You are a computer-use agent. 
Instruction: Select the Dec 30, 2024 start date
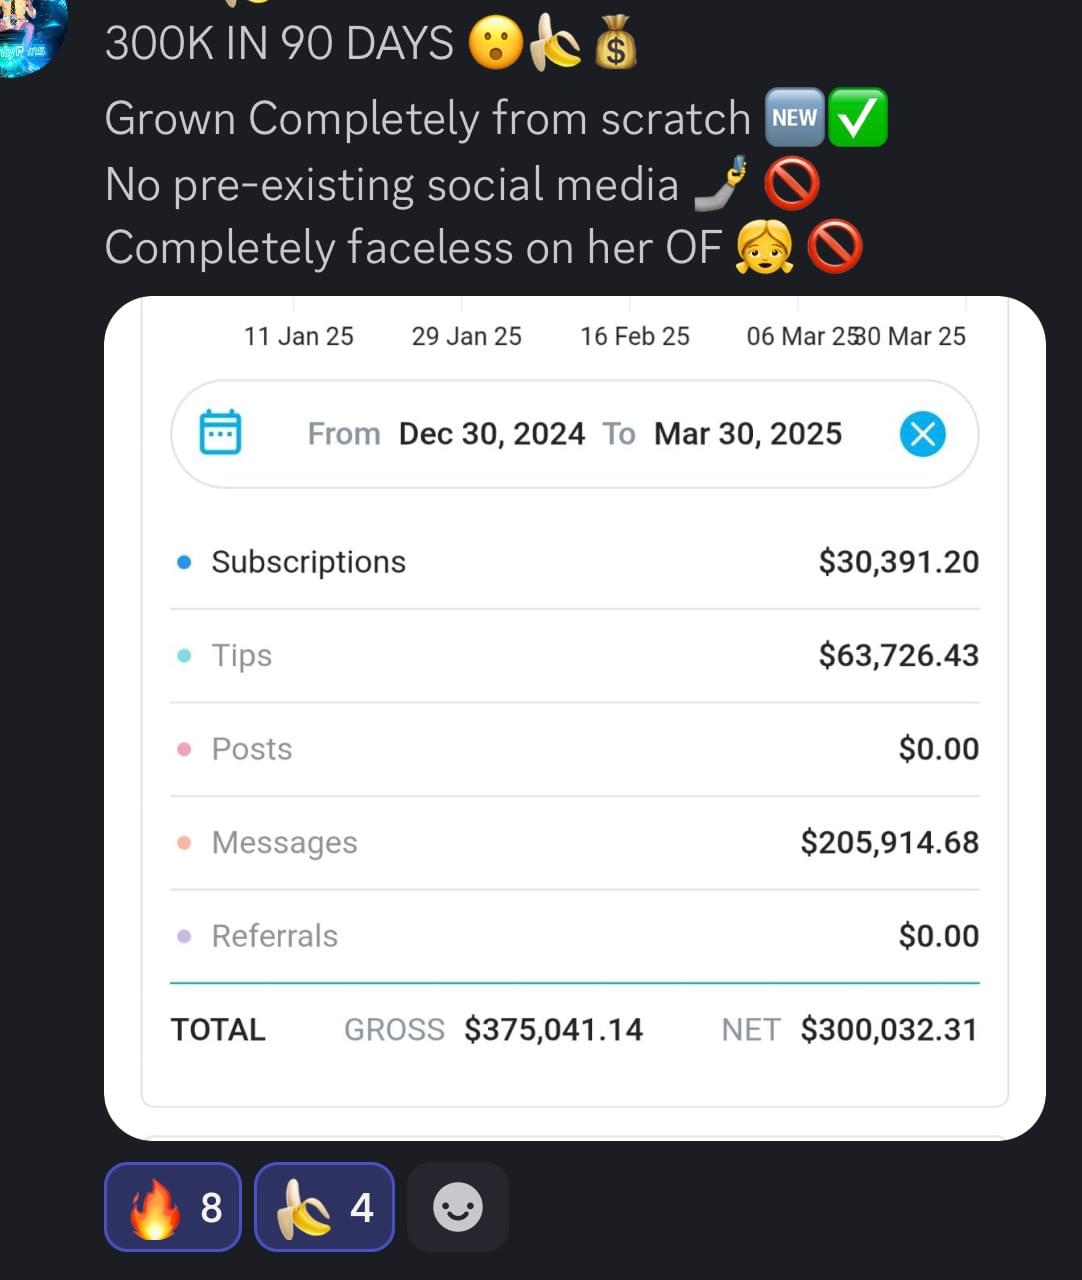pos(491,434)
